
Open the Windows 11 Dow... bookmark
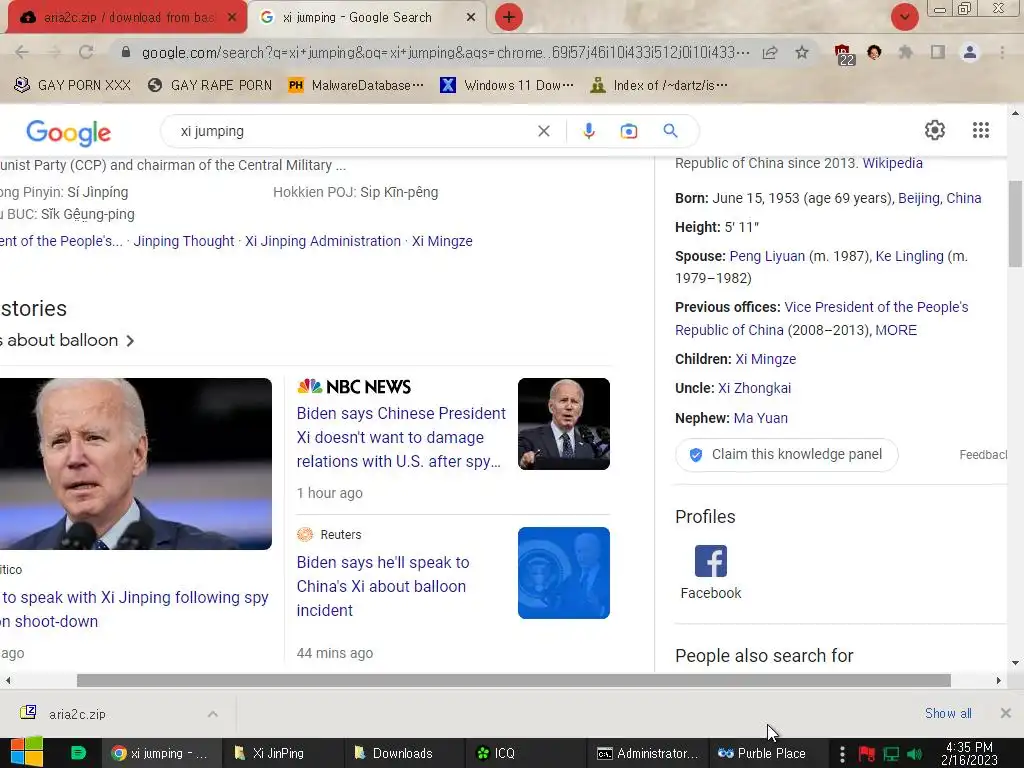507,85
